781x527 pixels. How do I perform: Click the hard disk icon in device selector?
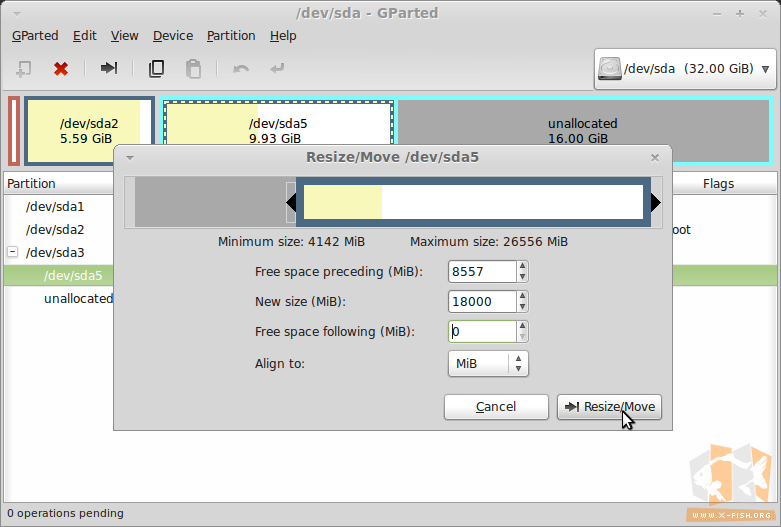(610, 69)
